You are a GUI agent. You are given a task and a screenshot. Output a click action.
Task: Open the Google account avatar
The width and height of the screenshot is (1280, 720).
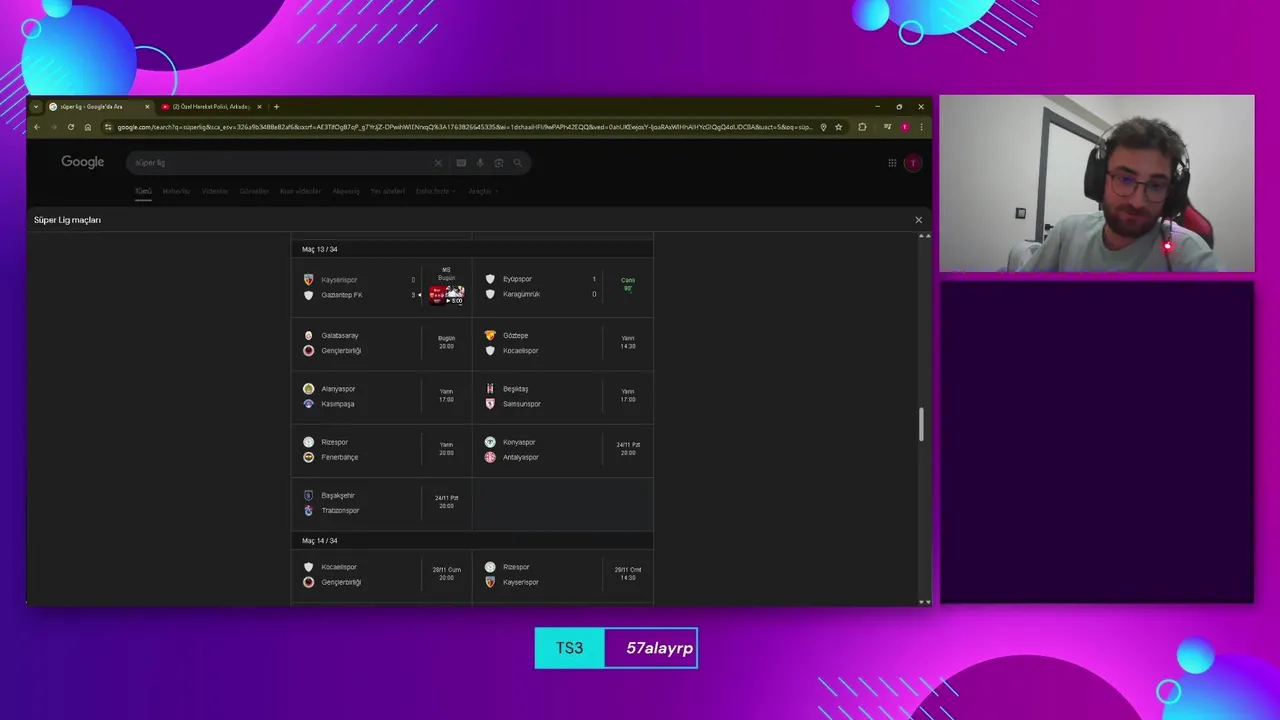pos(912,163)
